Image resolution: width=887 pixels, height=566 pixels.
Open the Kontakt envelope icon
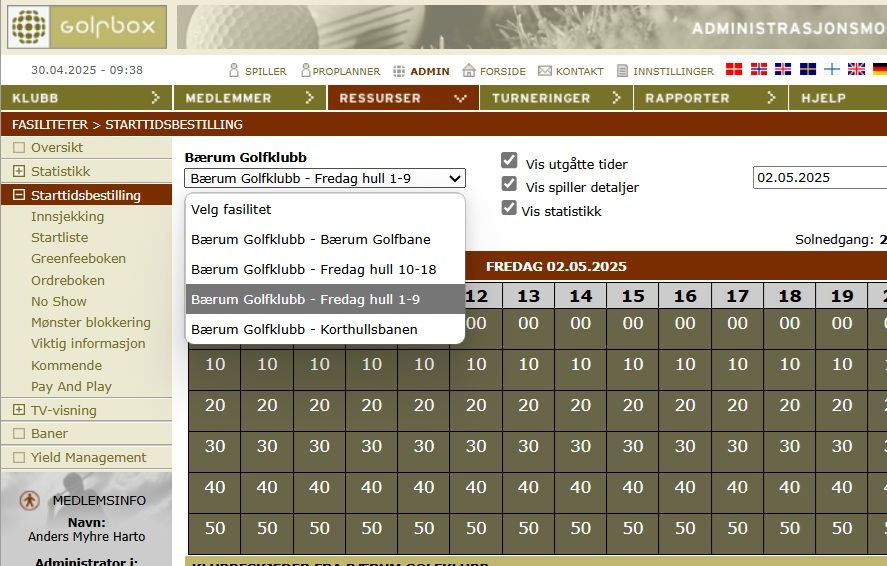tap(545, 71)
